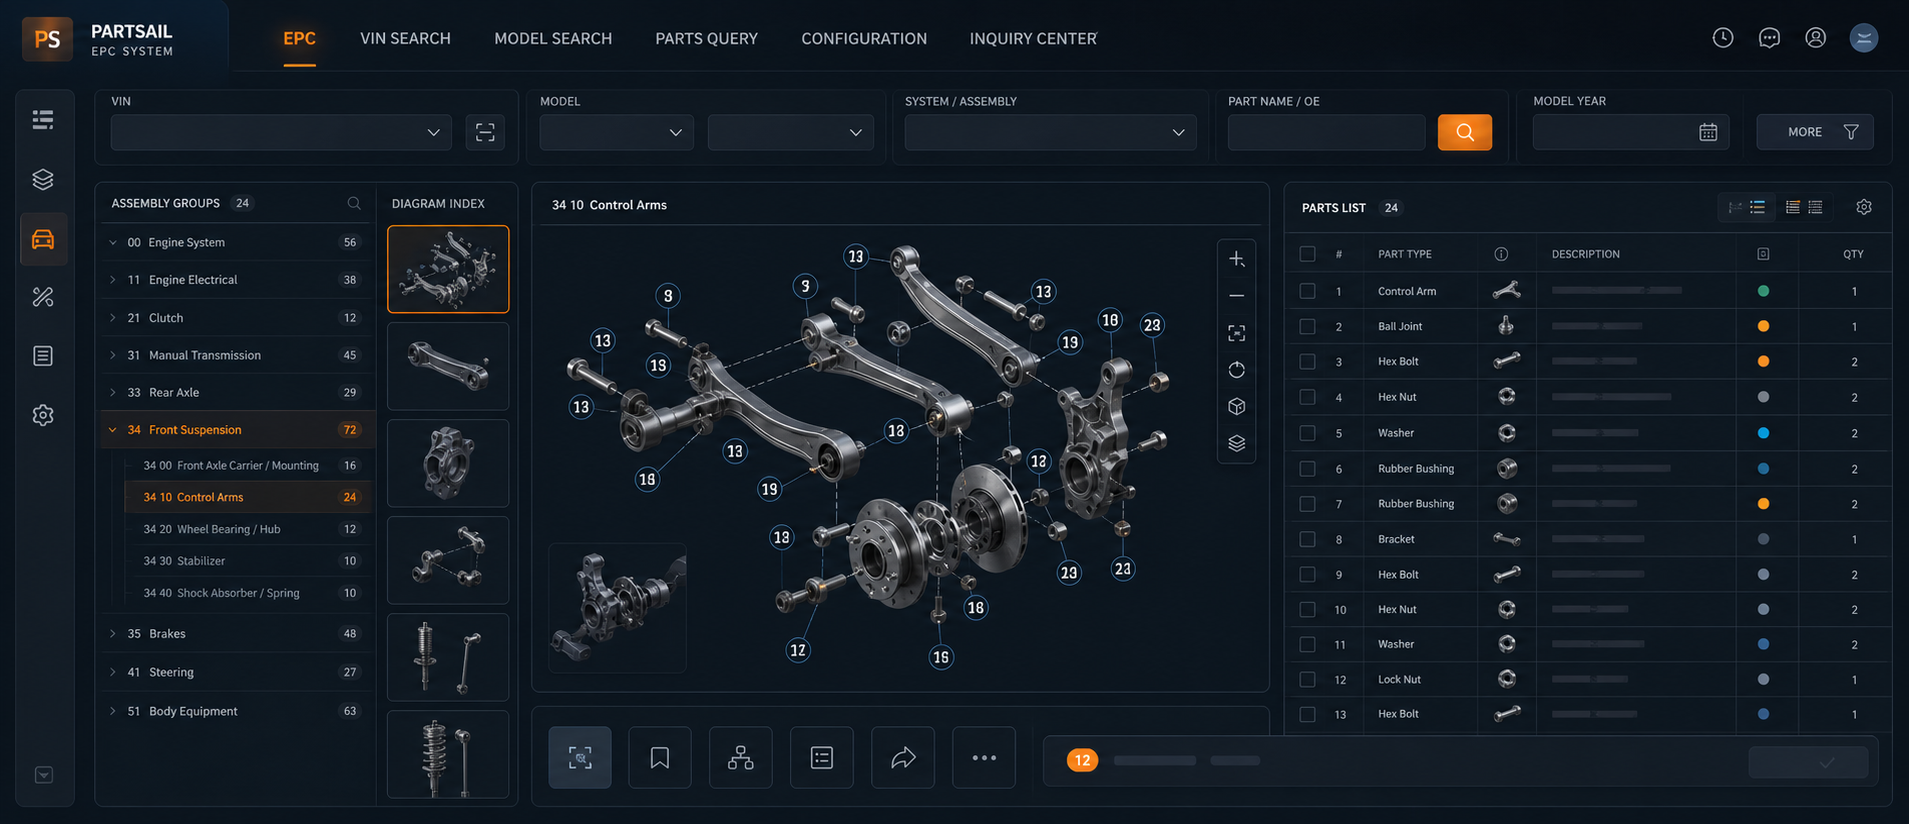
Task: Click the VIN scan icon
Action: click(x=485, y=132)
